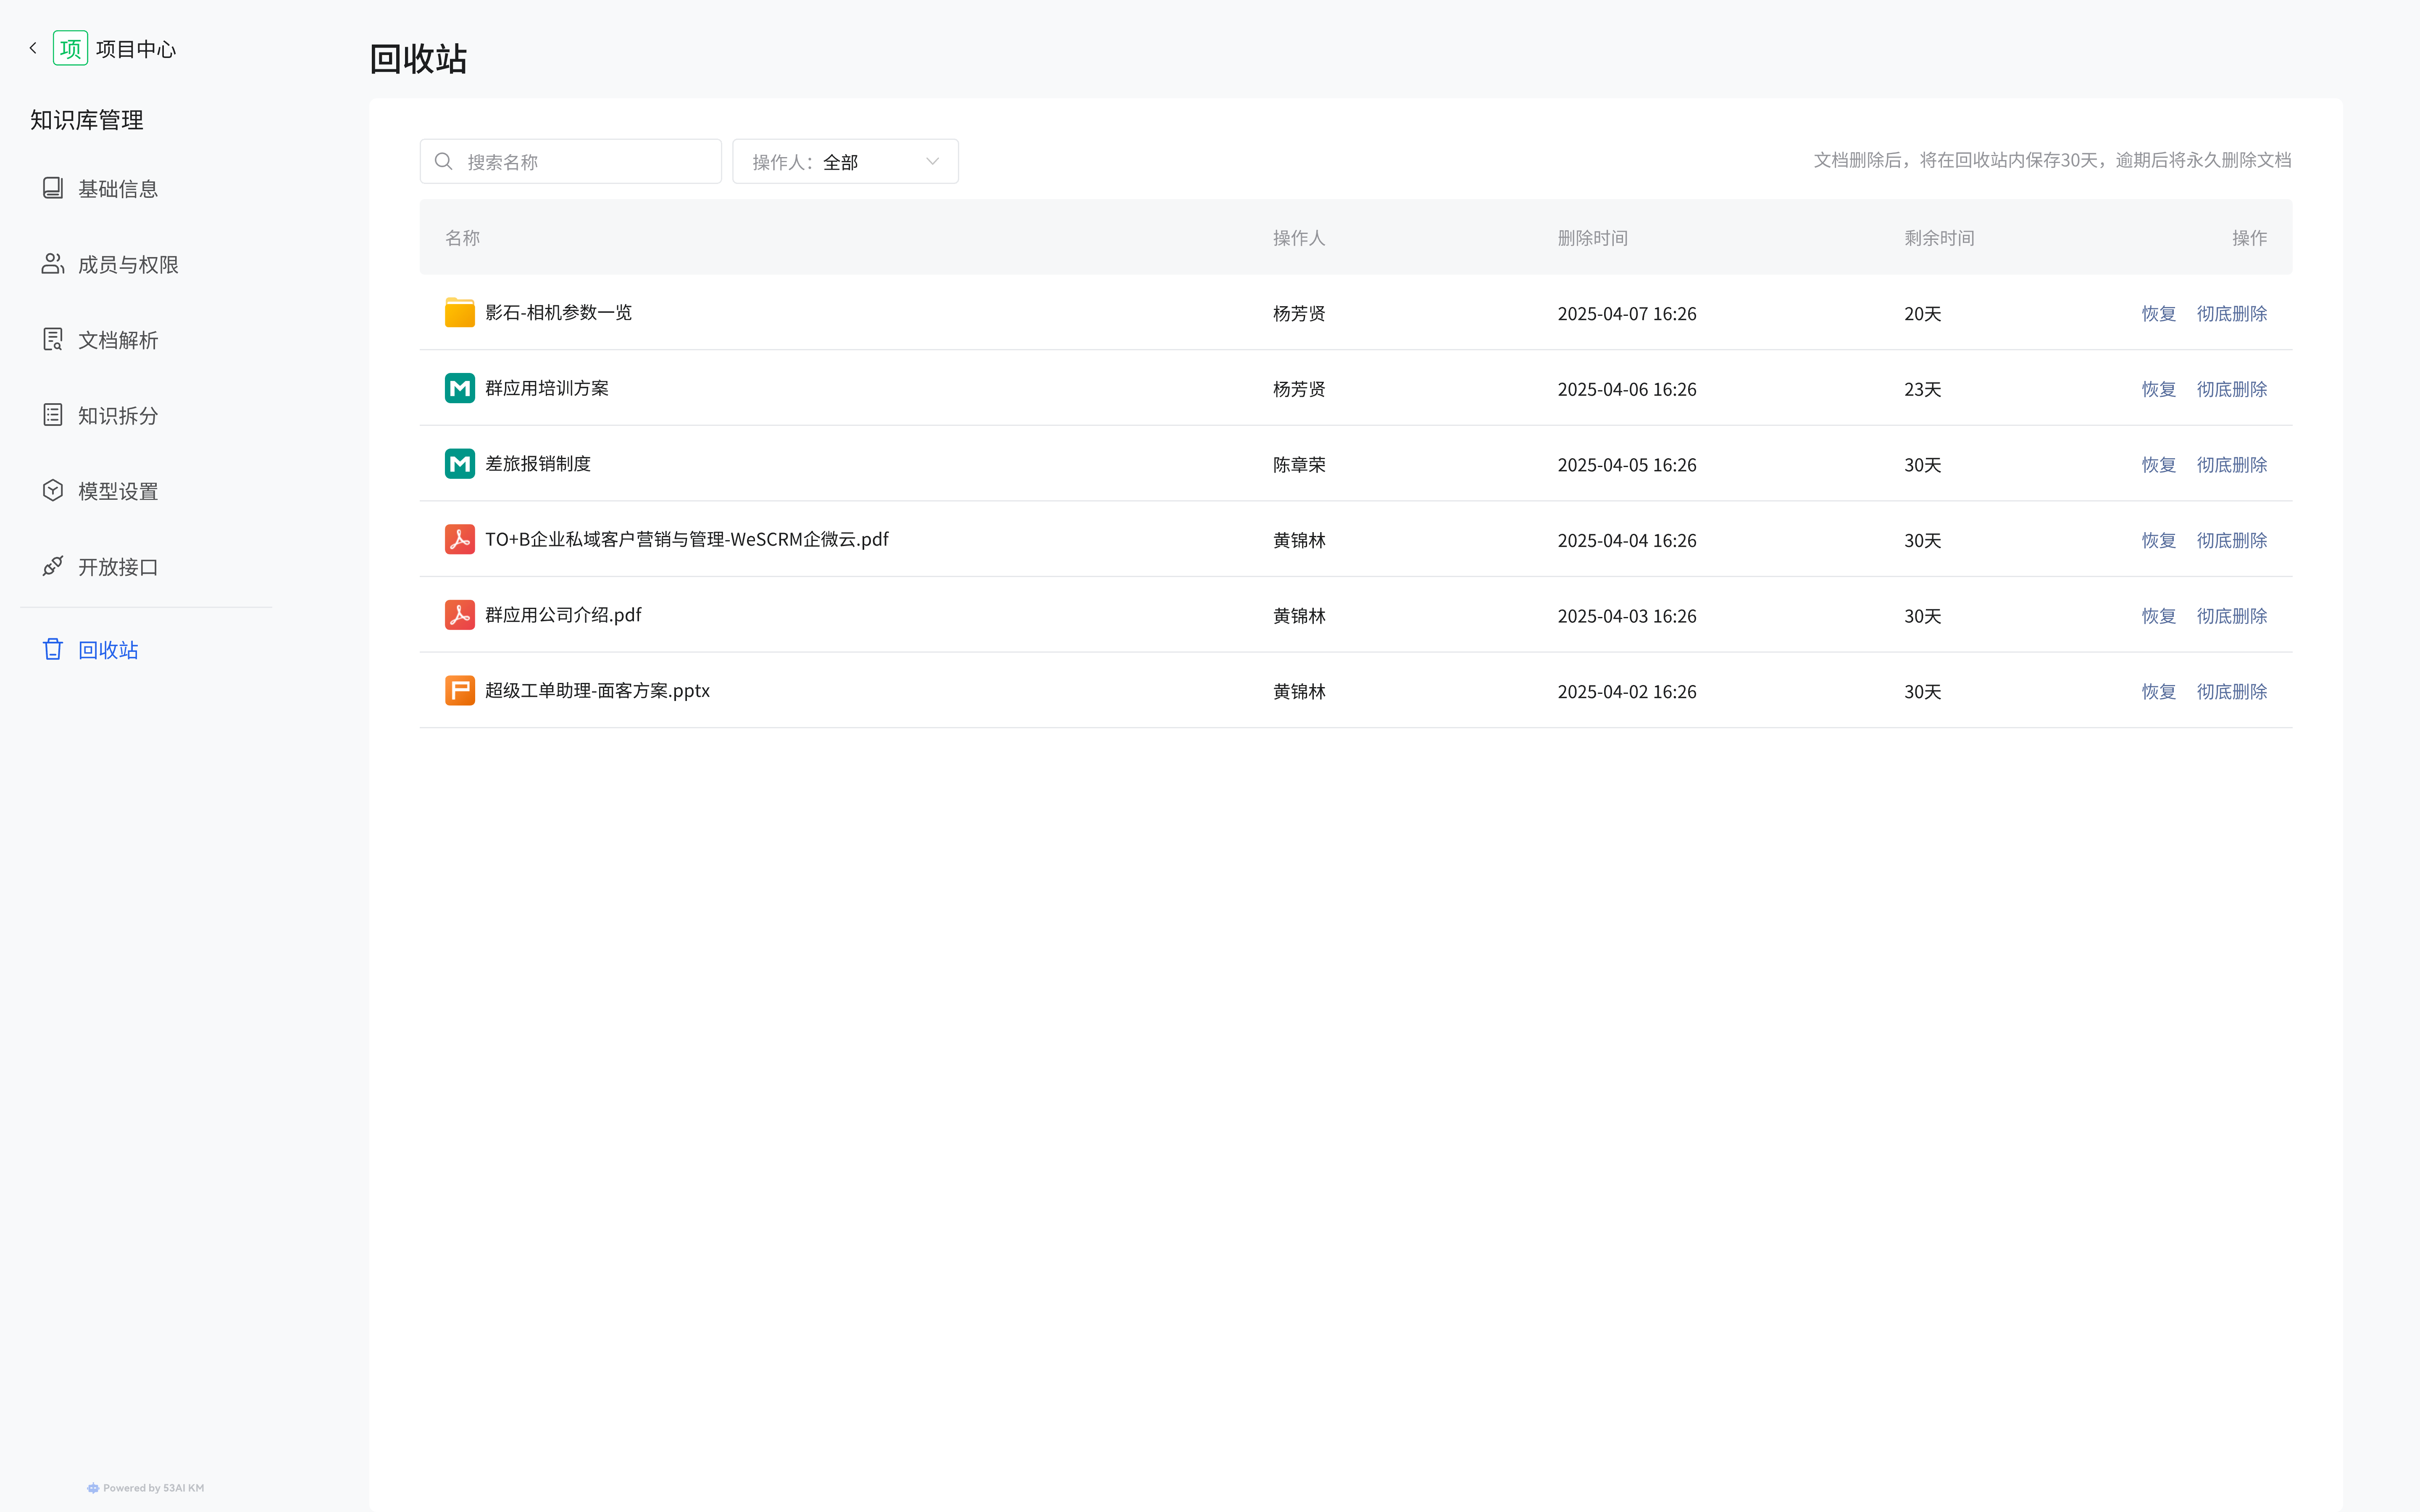
Task: Click the trash icon for 回收站
Action: 53,650
